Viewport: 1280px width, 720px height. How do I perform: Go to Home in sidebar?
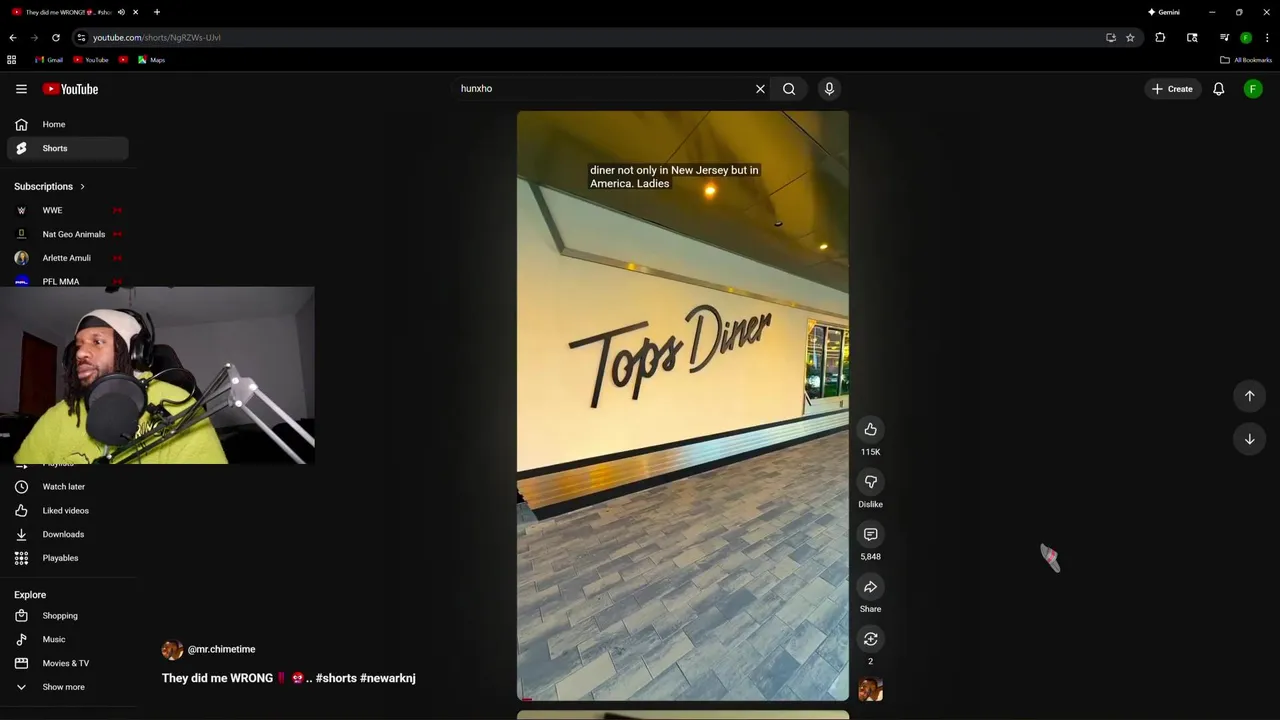(x=68, y=124)
